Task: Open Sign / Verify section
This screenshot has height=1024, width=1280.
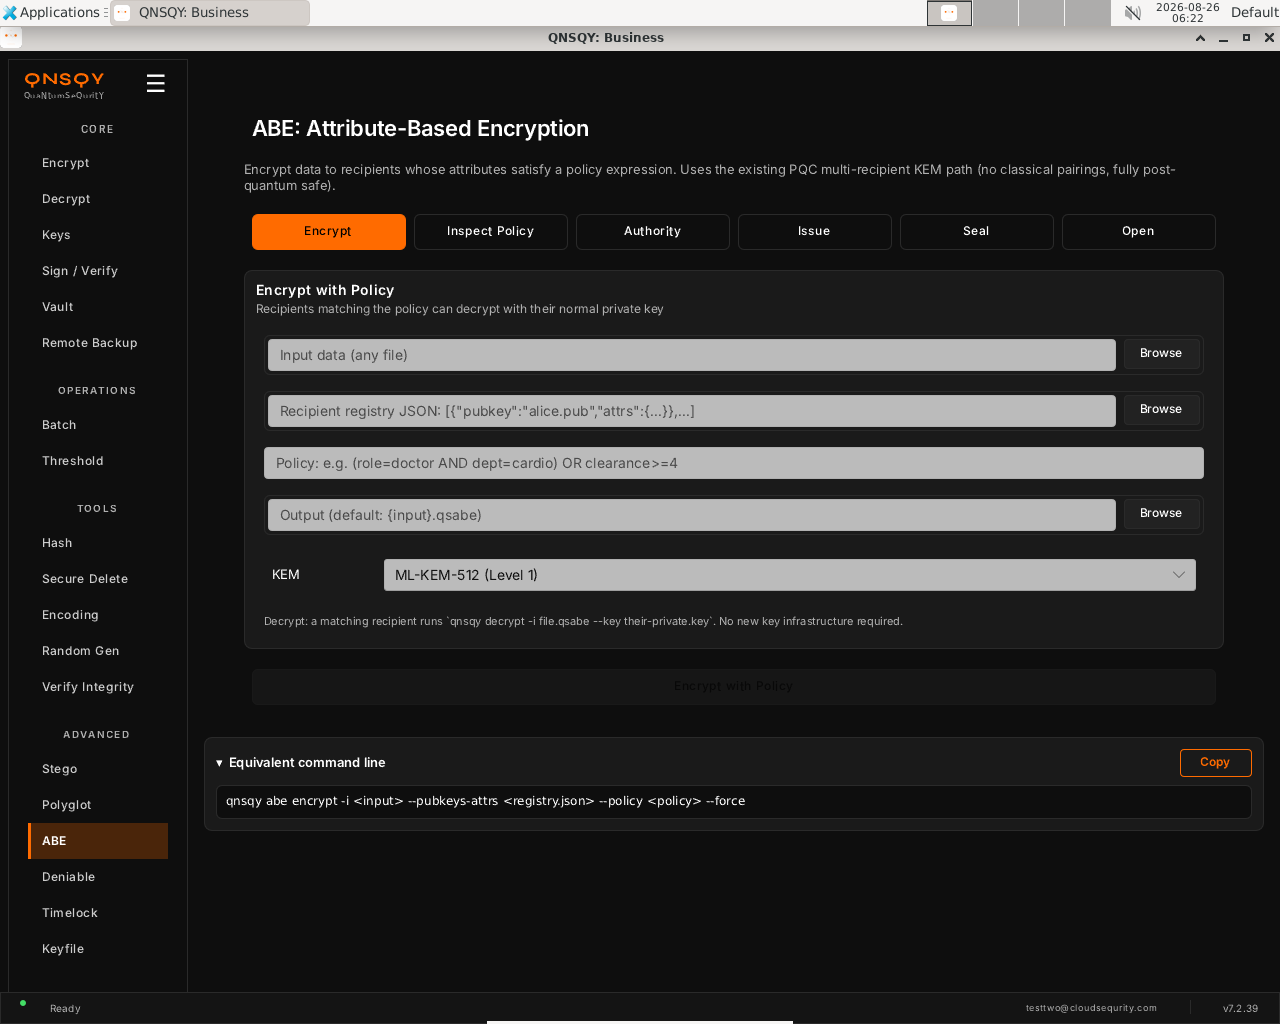Action: coord(98,271)
